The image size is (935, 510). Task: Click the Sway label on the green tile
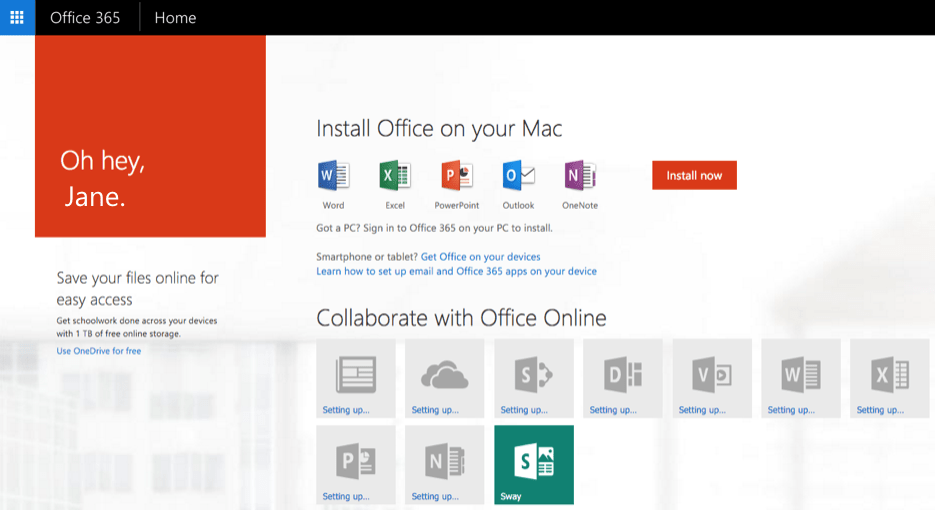(510, 496)
